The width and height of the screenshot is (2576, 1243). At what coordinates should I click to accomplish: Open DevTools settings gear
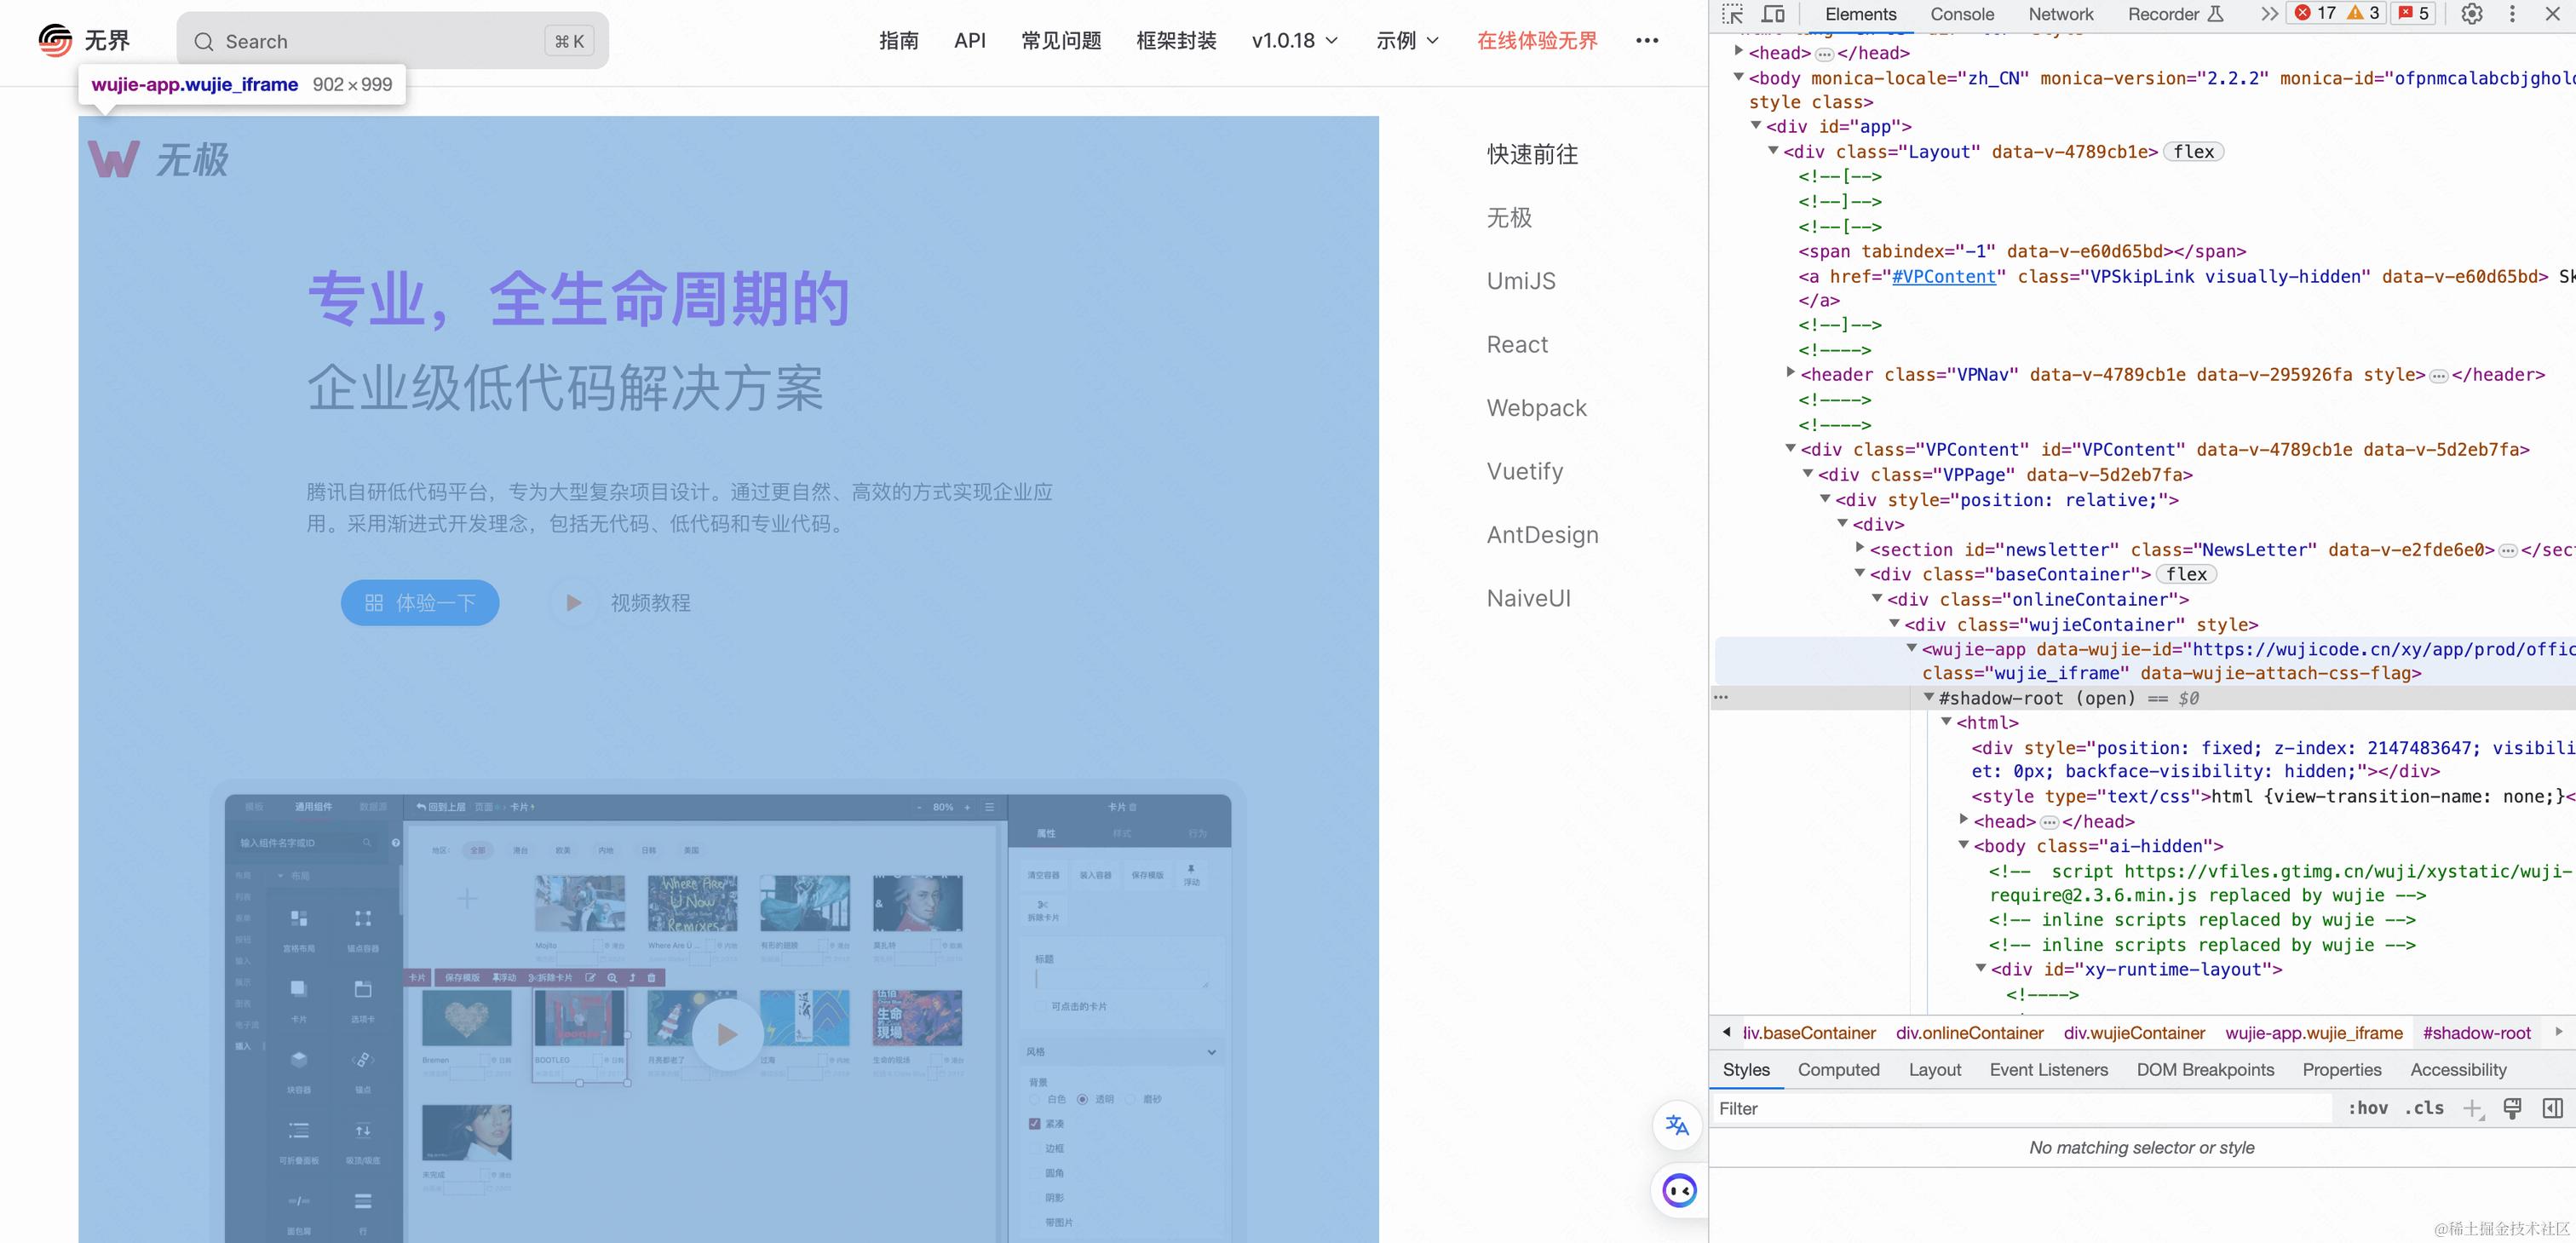tap(2471, 14)
